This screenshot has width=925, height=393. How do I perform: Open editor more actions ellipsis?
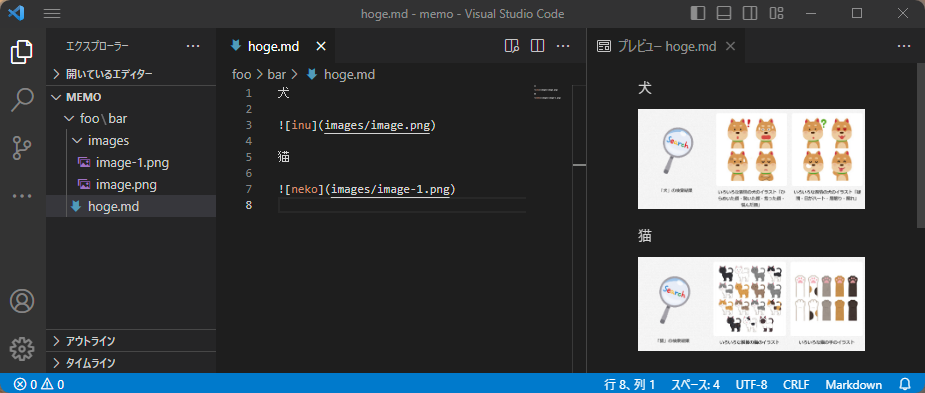pos(563,46)
